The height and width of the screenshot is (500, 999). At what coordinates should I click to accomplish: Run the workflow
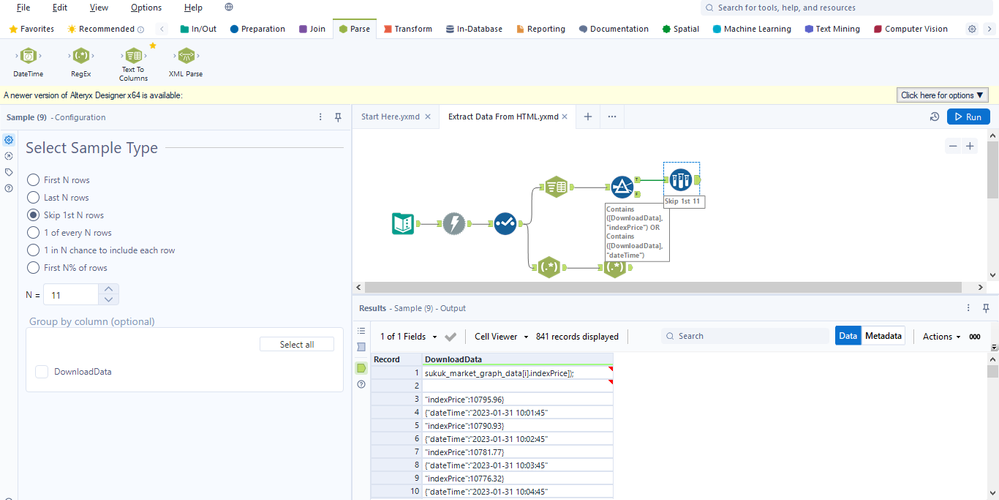(968, 117)
